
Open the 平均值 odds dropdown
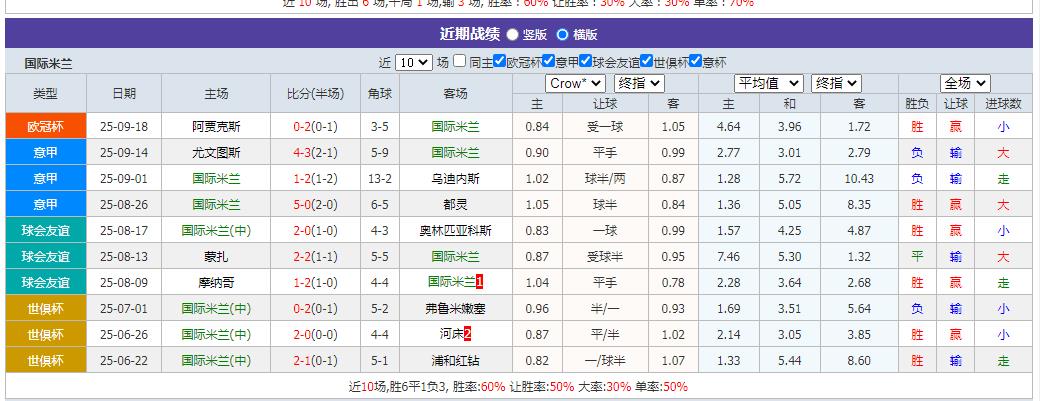(769, 83)
